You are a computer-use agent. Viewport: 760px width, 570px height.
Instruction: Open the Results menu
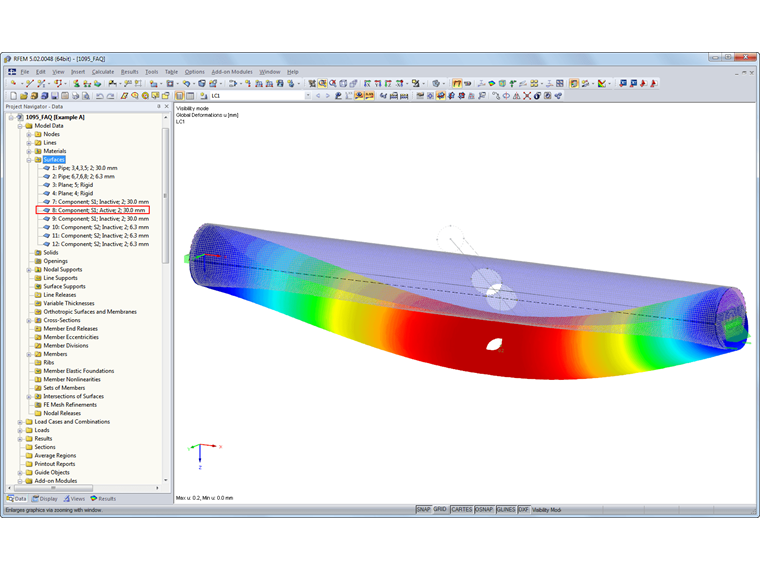[x=129, y=72]
